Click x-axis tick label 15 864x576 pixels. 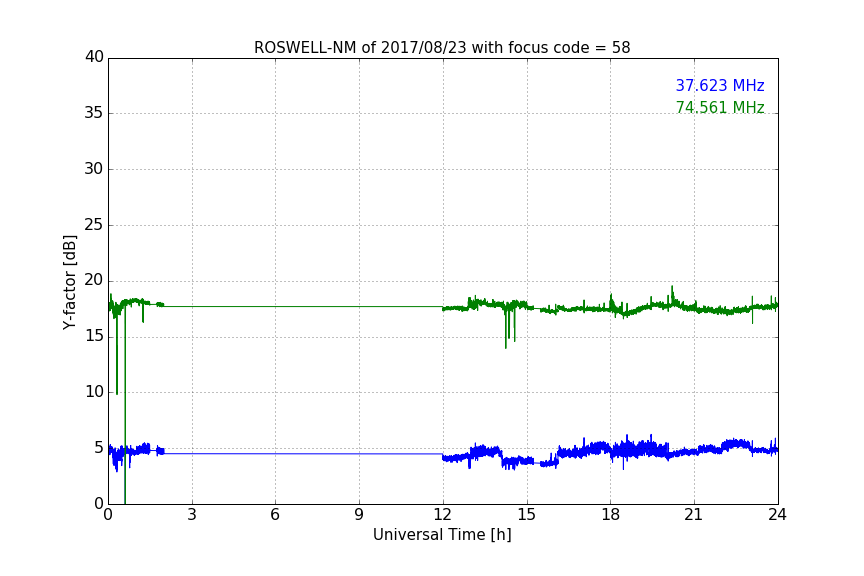tap(527, 515)
